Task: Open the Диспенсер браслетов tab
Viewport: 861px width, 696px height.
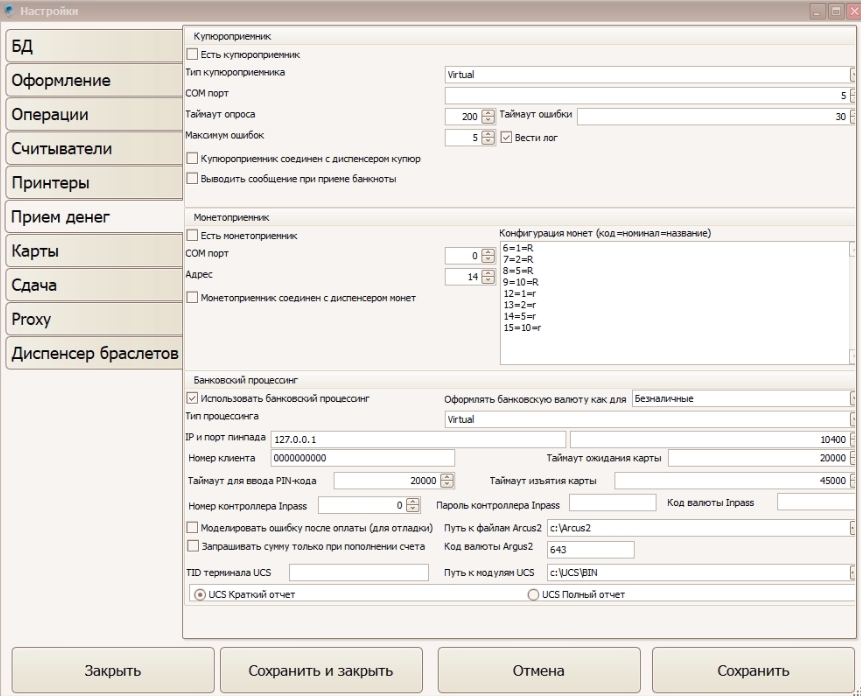Action: point(94,353)
